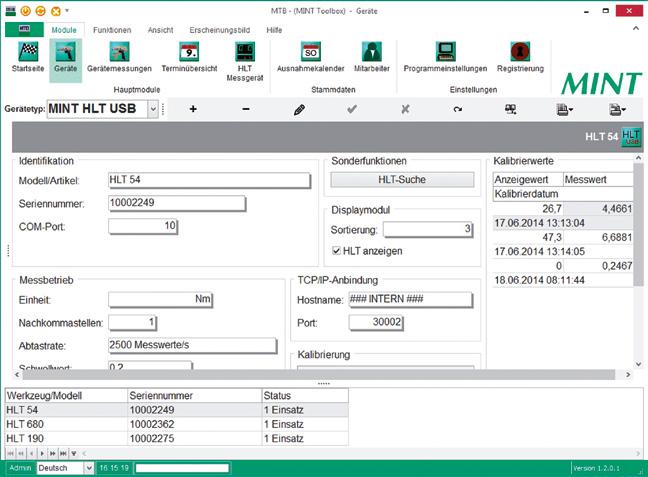Click the first yellow quick access icon
The width and height of the screenshot is (648, 477).
(x=26, y=11)
